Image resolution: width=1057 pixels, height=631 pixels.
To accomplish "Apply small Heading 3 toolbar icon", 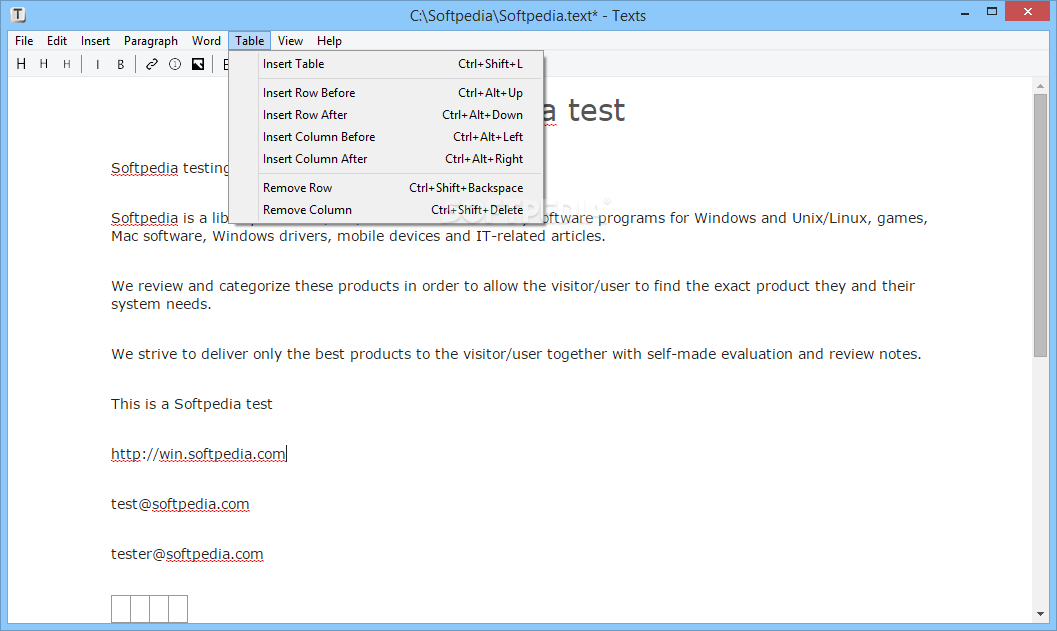I will pos(66,64).
